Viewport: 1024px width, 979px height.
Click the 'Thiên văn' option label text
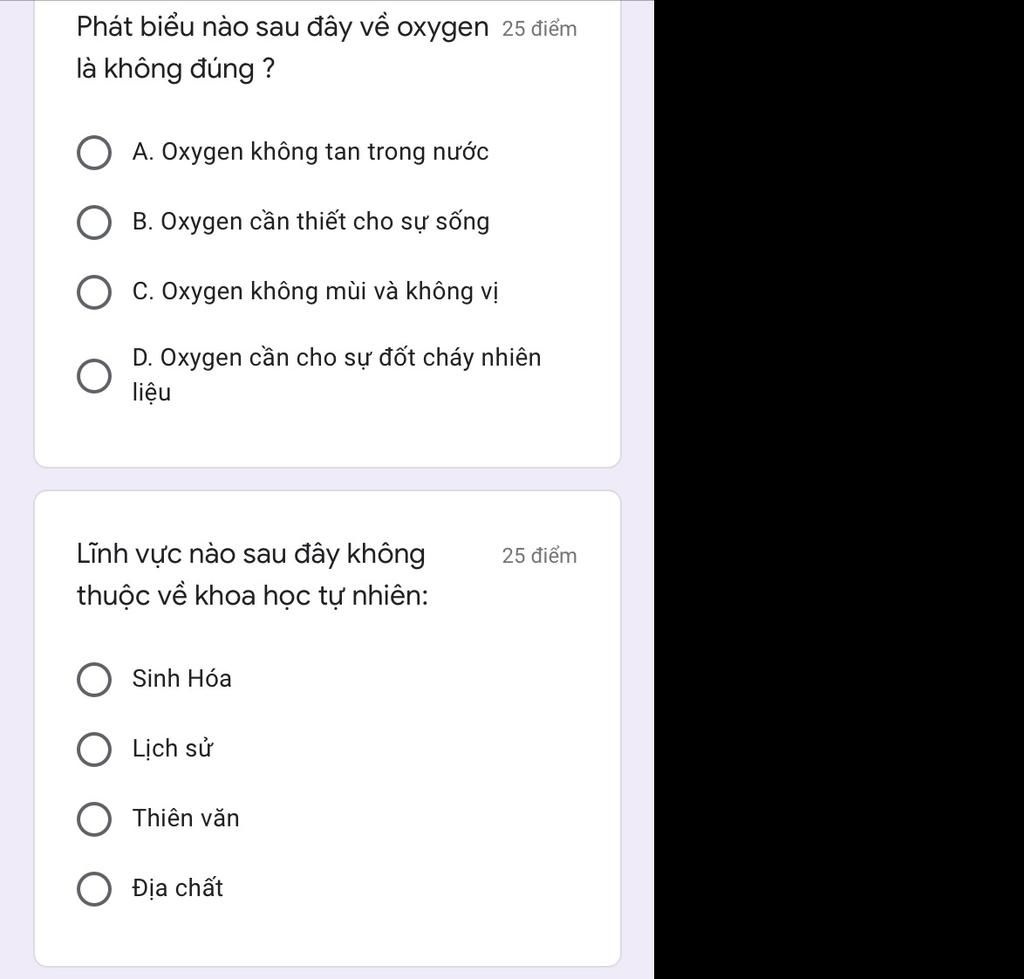pyautogui.click(x=185, y=818)
